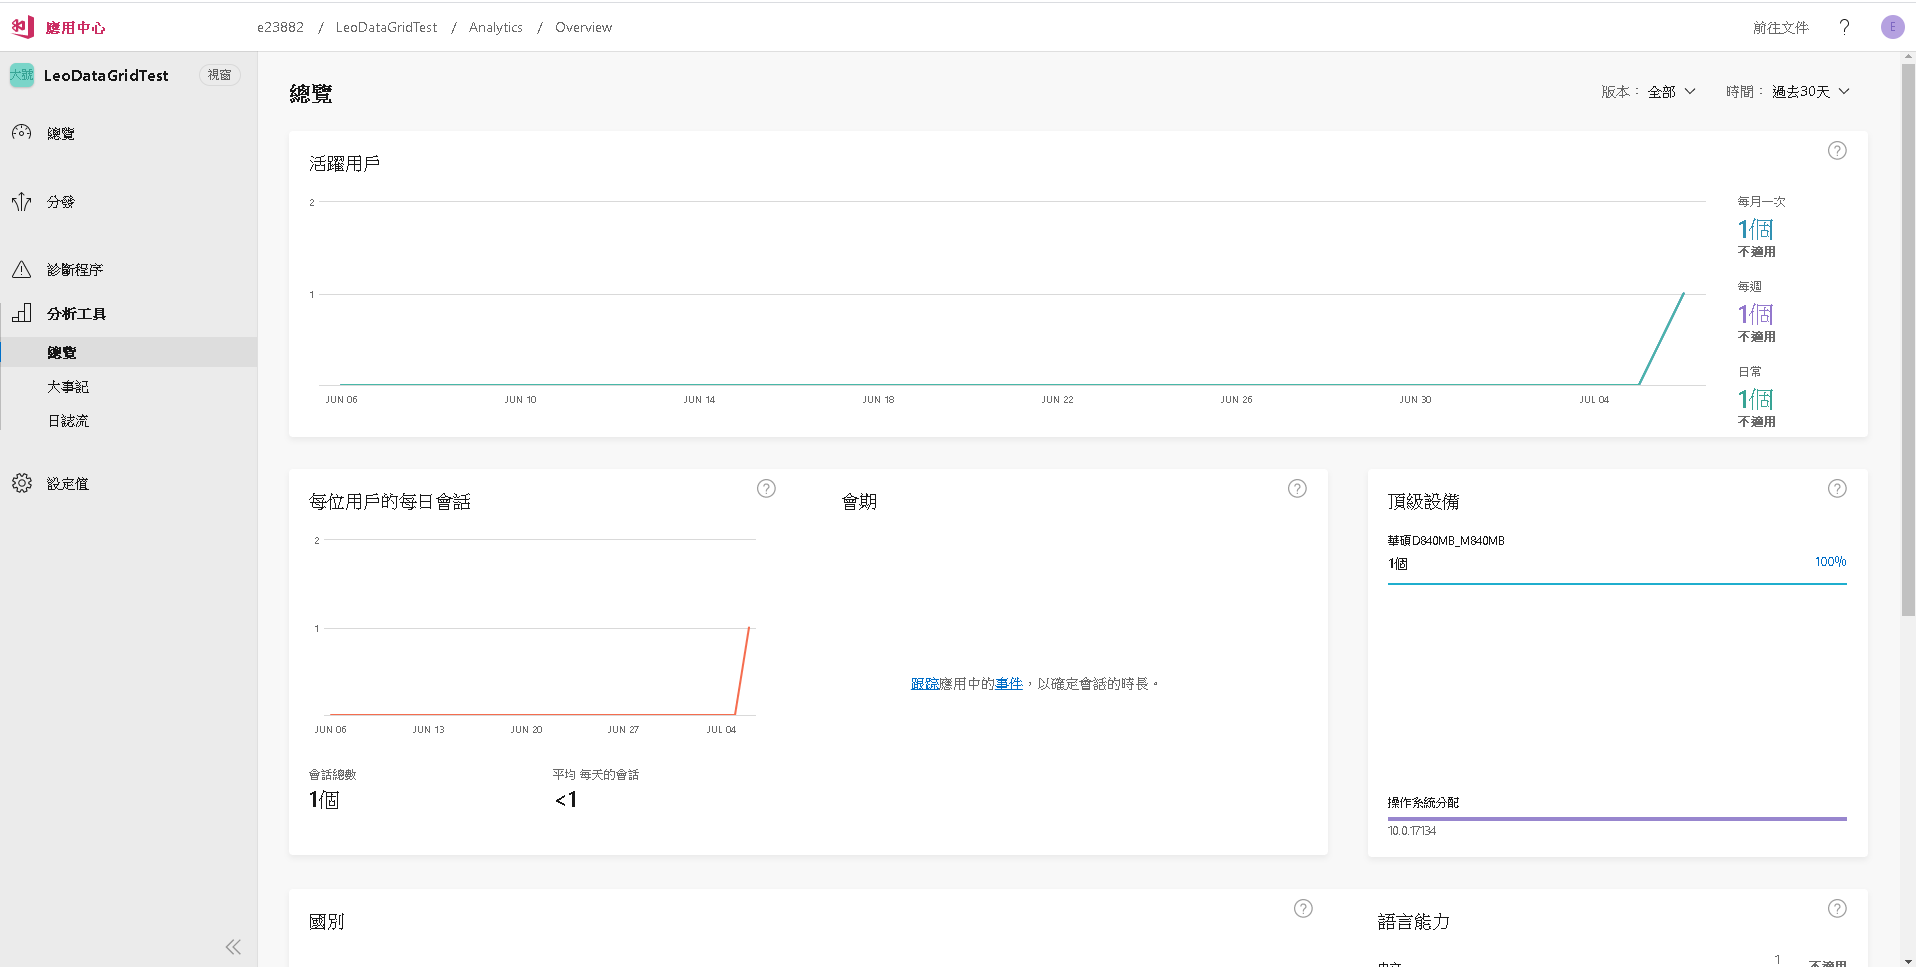Select the 分析工具 bar chart icon
1916x967 pixels.
21,313
